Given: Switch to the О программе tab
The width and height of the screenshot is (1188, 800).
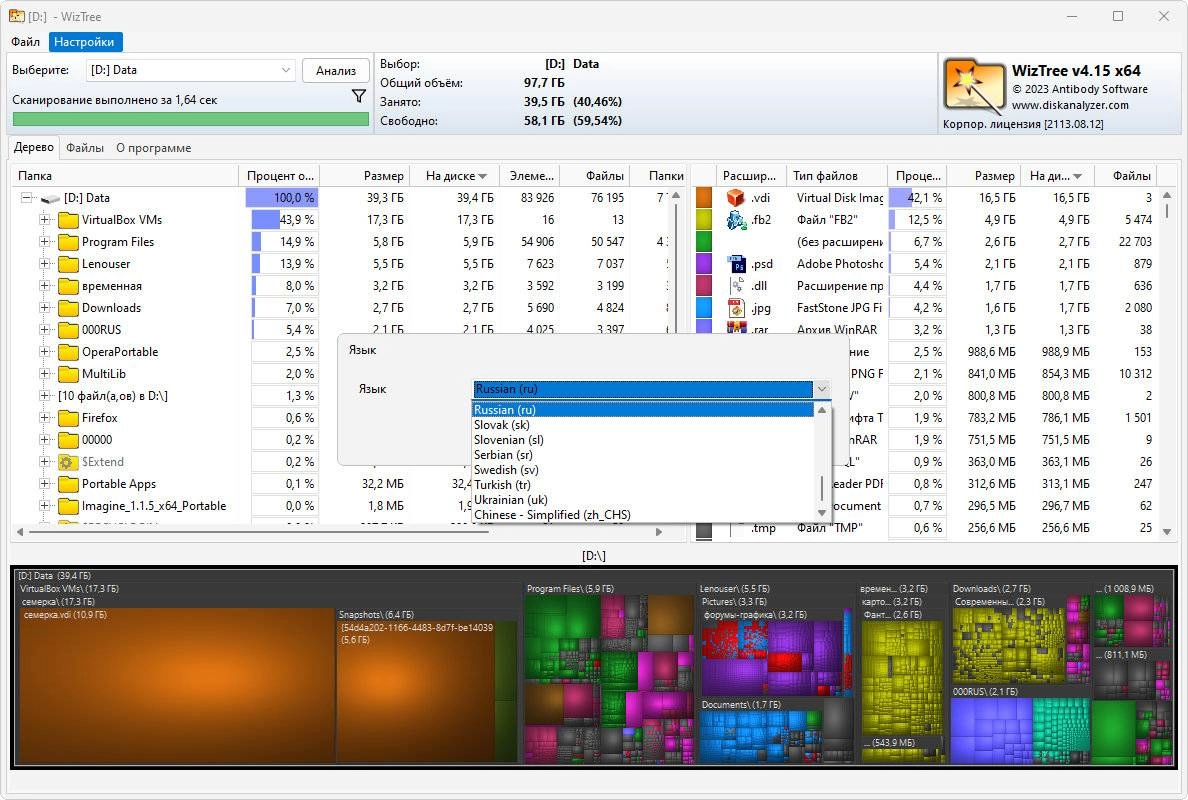Looking at the screenshot, I should (154, 148).
